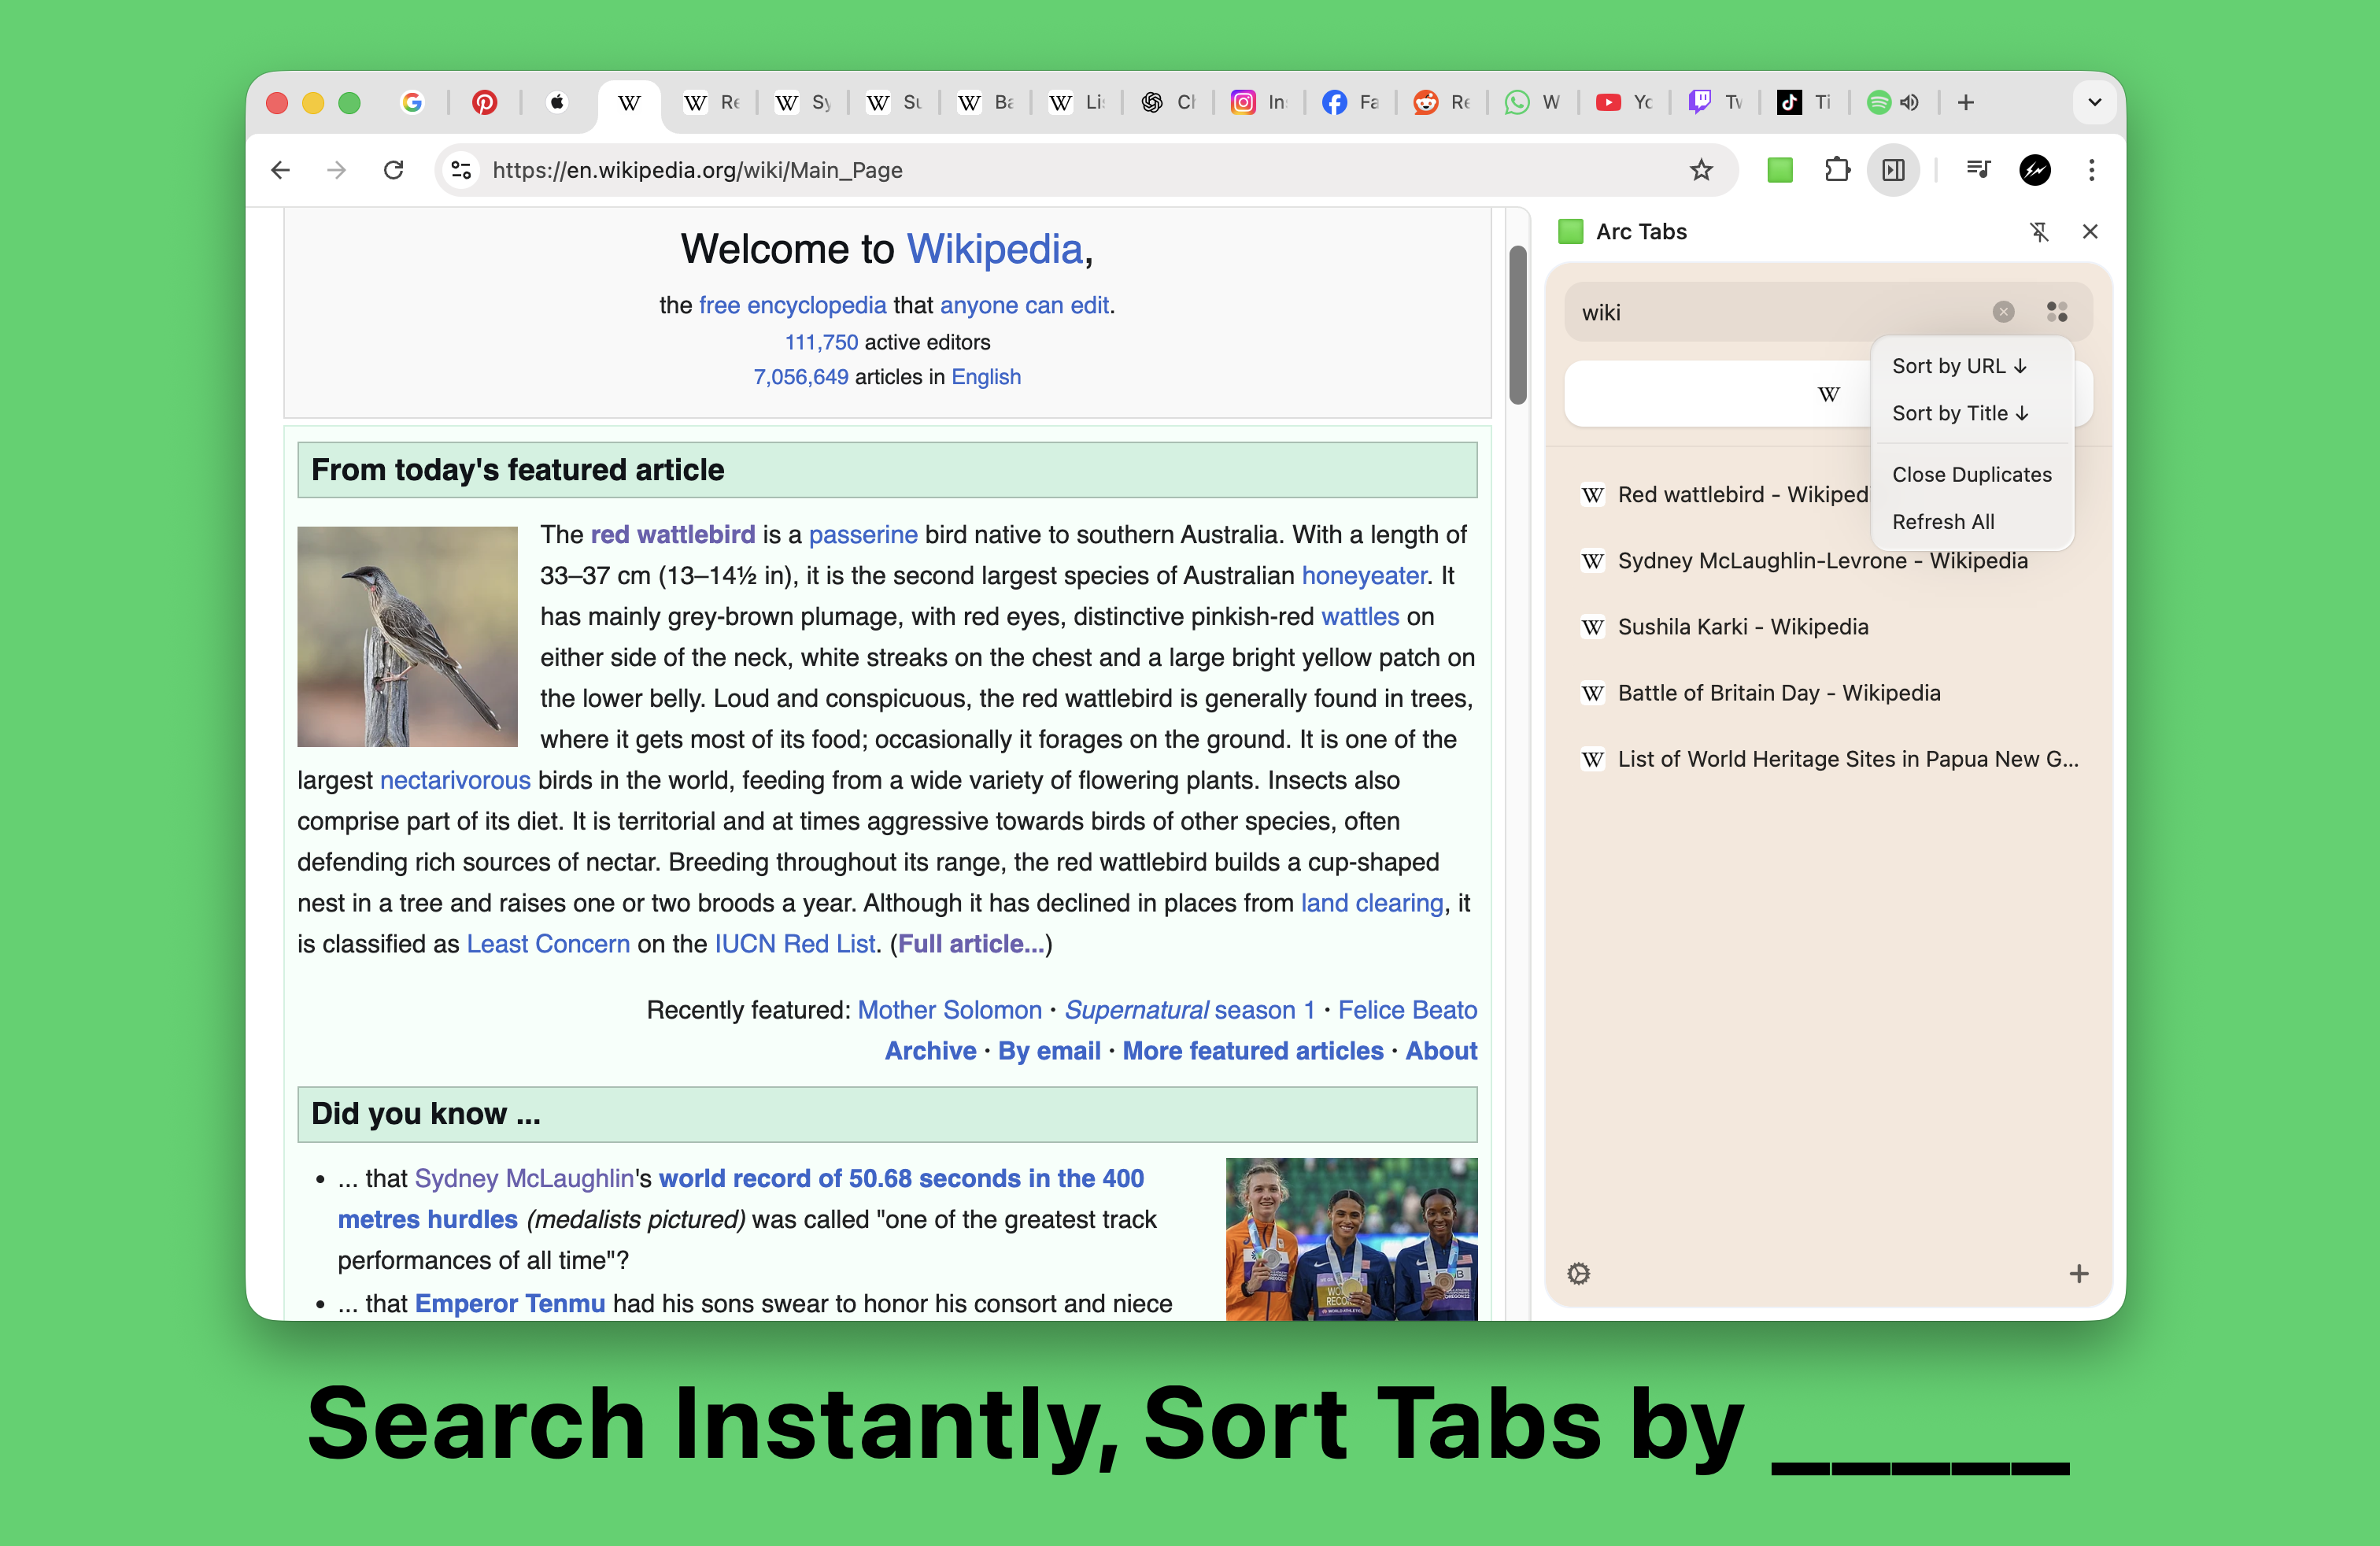
Task: Select Close Duplicates
Action: coord(1972,475)
